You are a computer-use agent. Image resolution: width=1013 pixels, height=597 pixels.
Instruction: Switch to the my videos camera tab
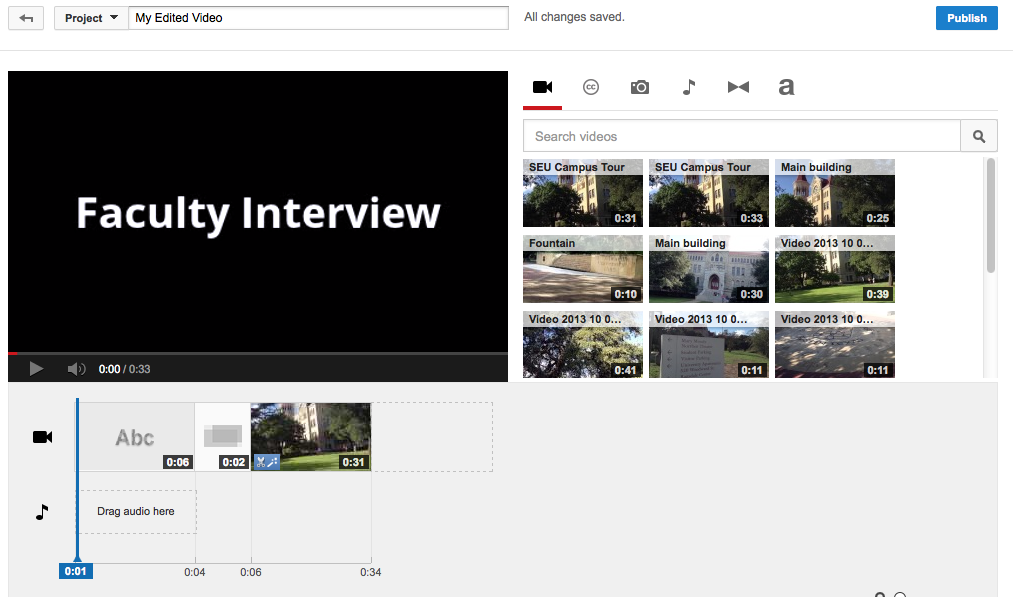[542, 87]
